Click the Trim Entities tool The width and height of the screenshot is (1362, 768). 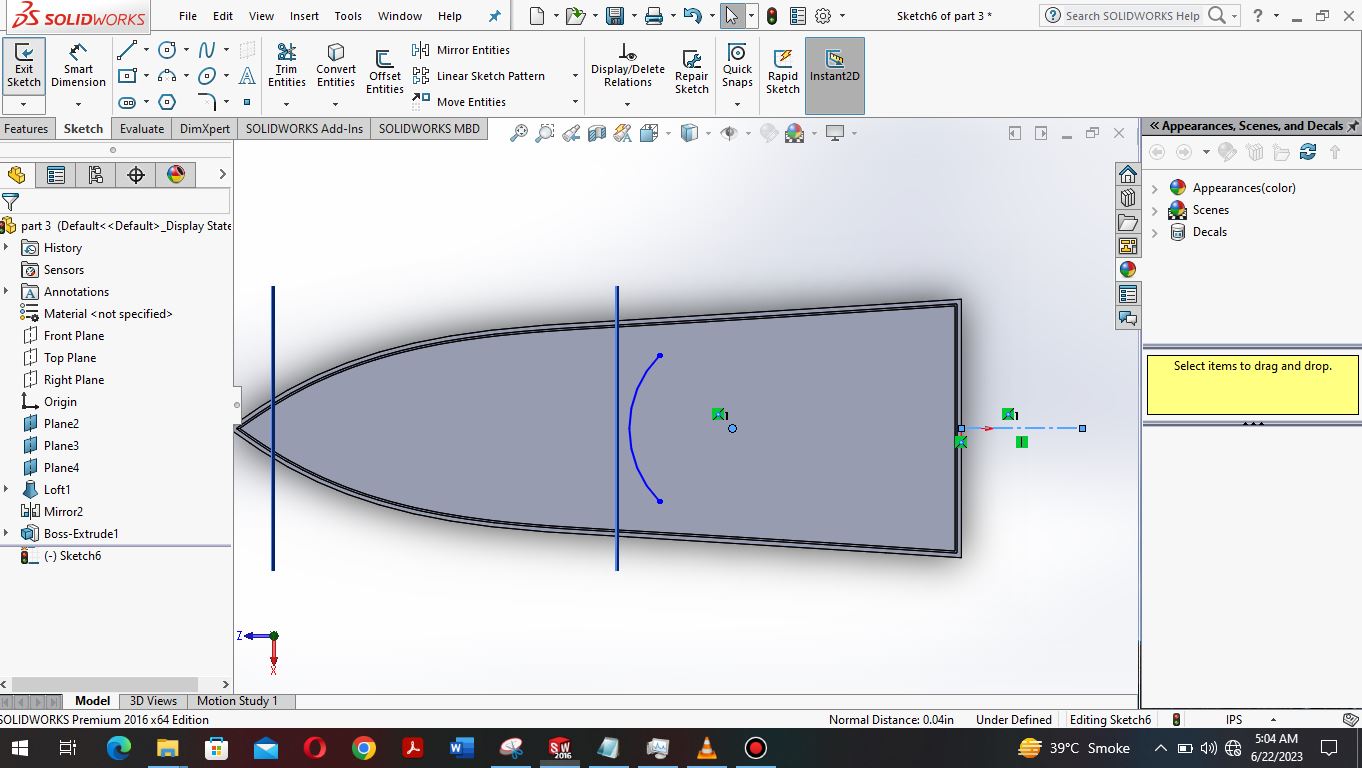click(286, 66)
